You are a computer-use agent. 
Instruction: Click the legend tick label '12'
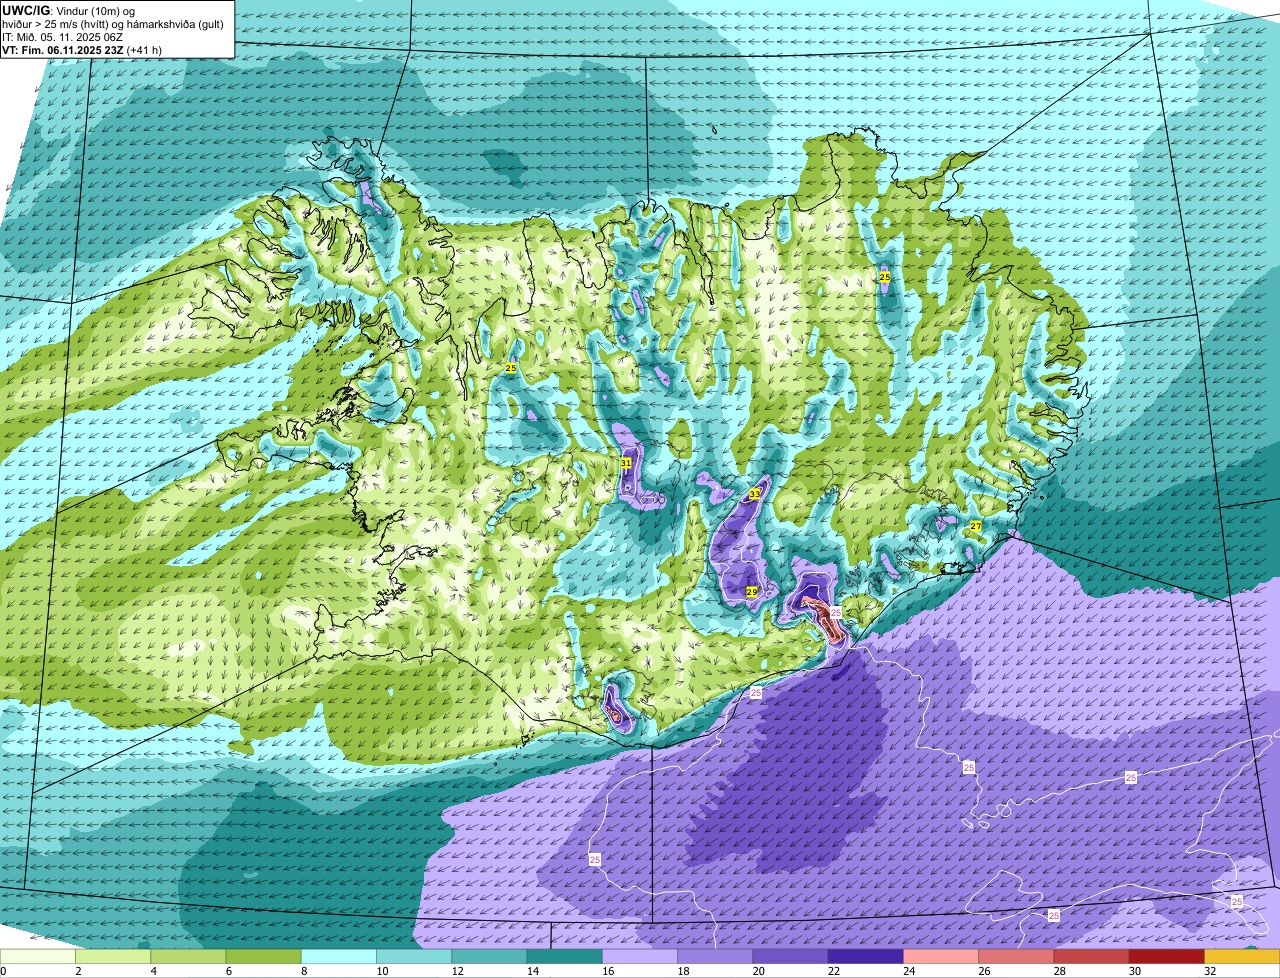(x=457, y=971)
